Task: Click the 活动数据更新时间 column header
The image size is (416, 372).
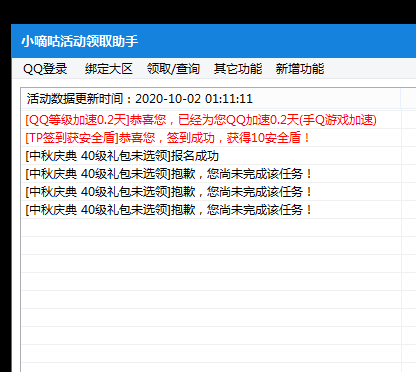Action: click(x=211, y=99)
